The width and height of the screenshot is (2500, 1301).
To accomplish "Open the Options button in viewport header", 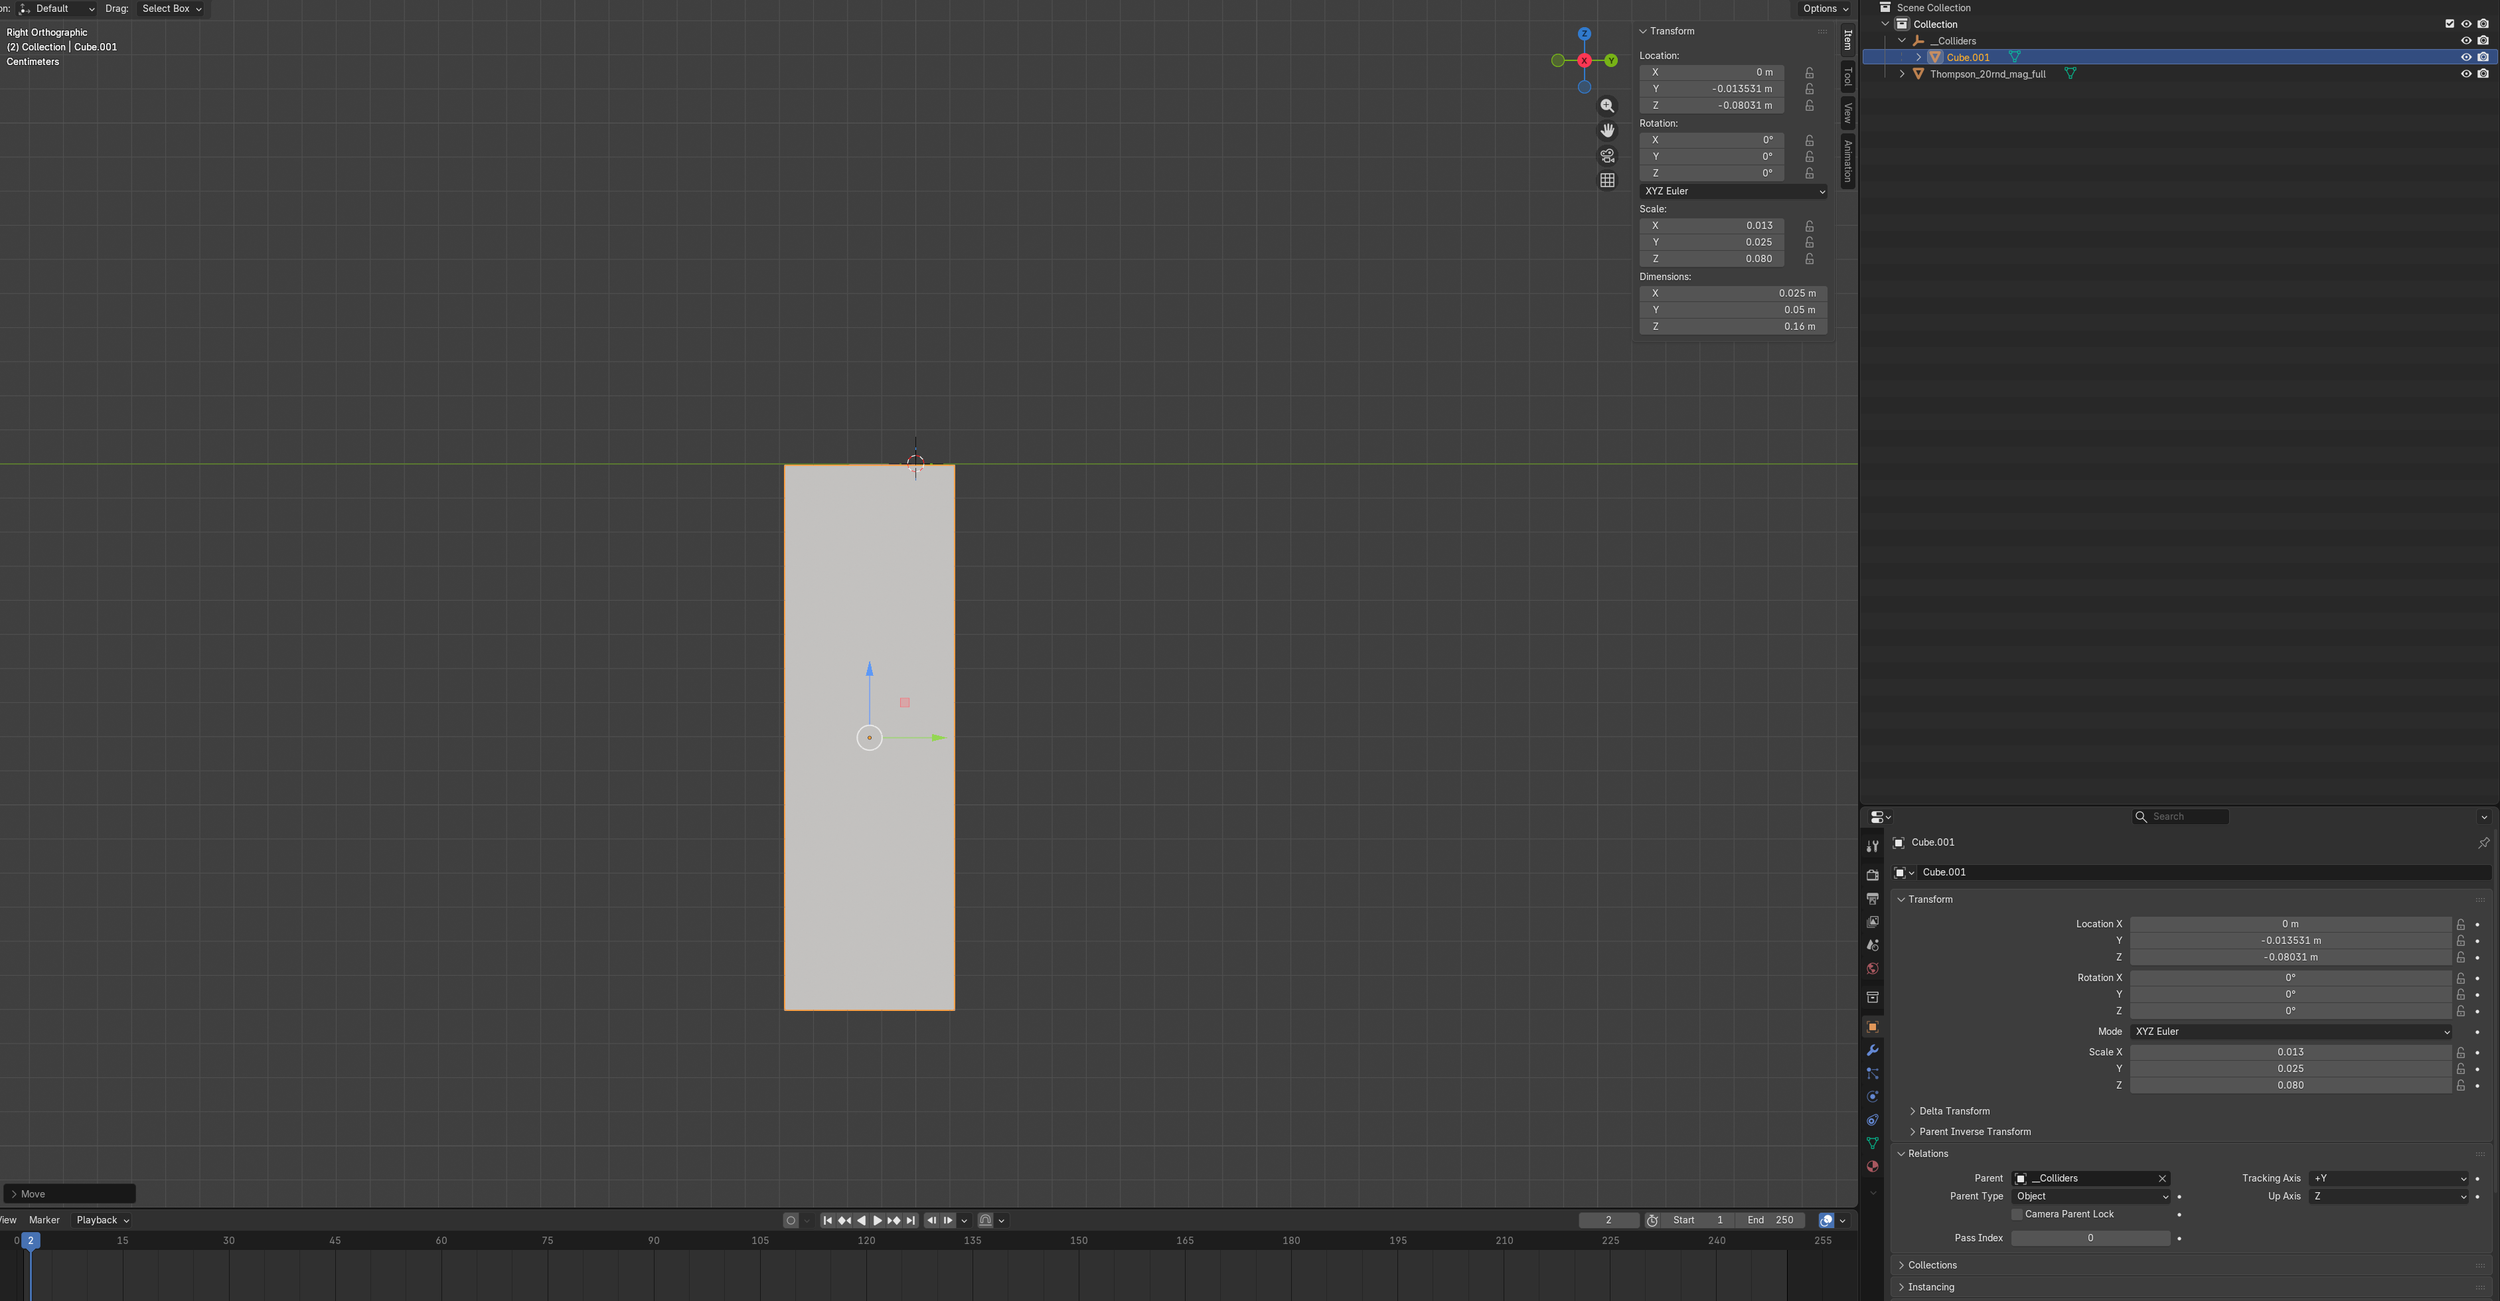I will (1824, 8).
